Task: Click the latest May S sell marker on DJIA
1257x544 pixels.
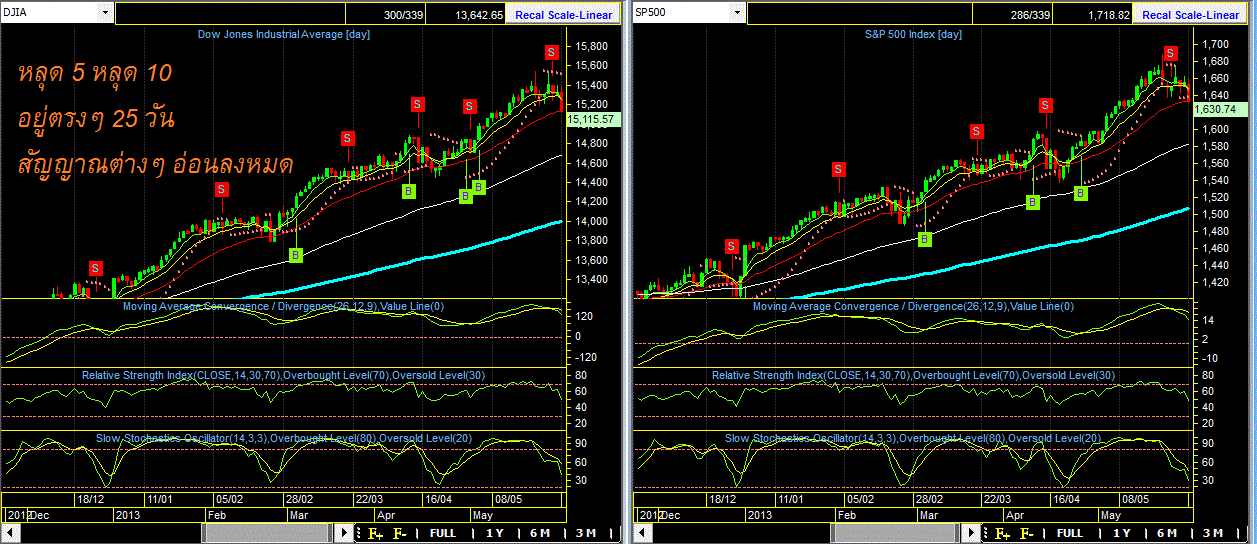Action: (551, 51)
